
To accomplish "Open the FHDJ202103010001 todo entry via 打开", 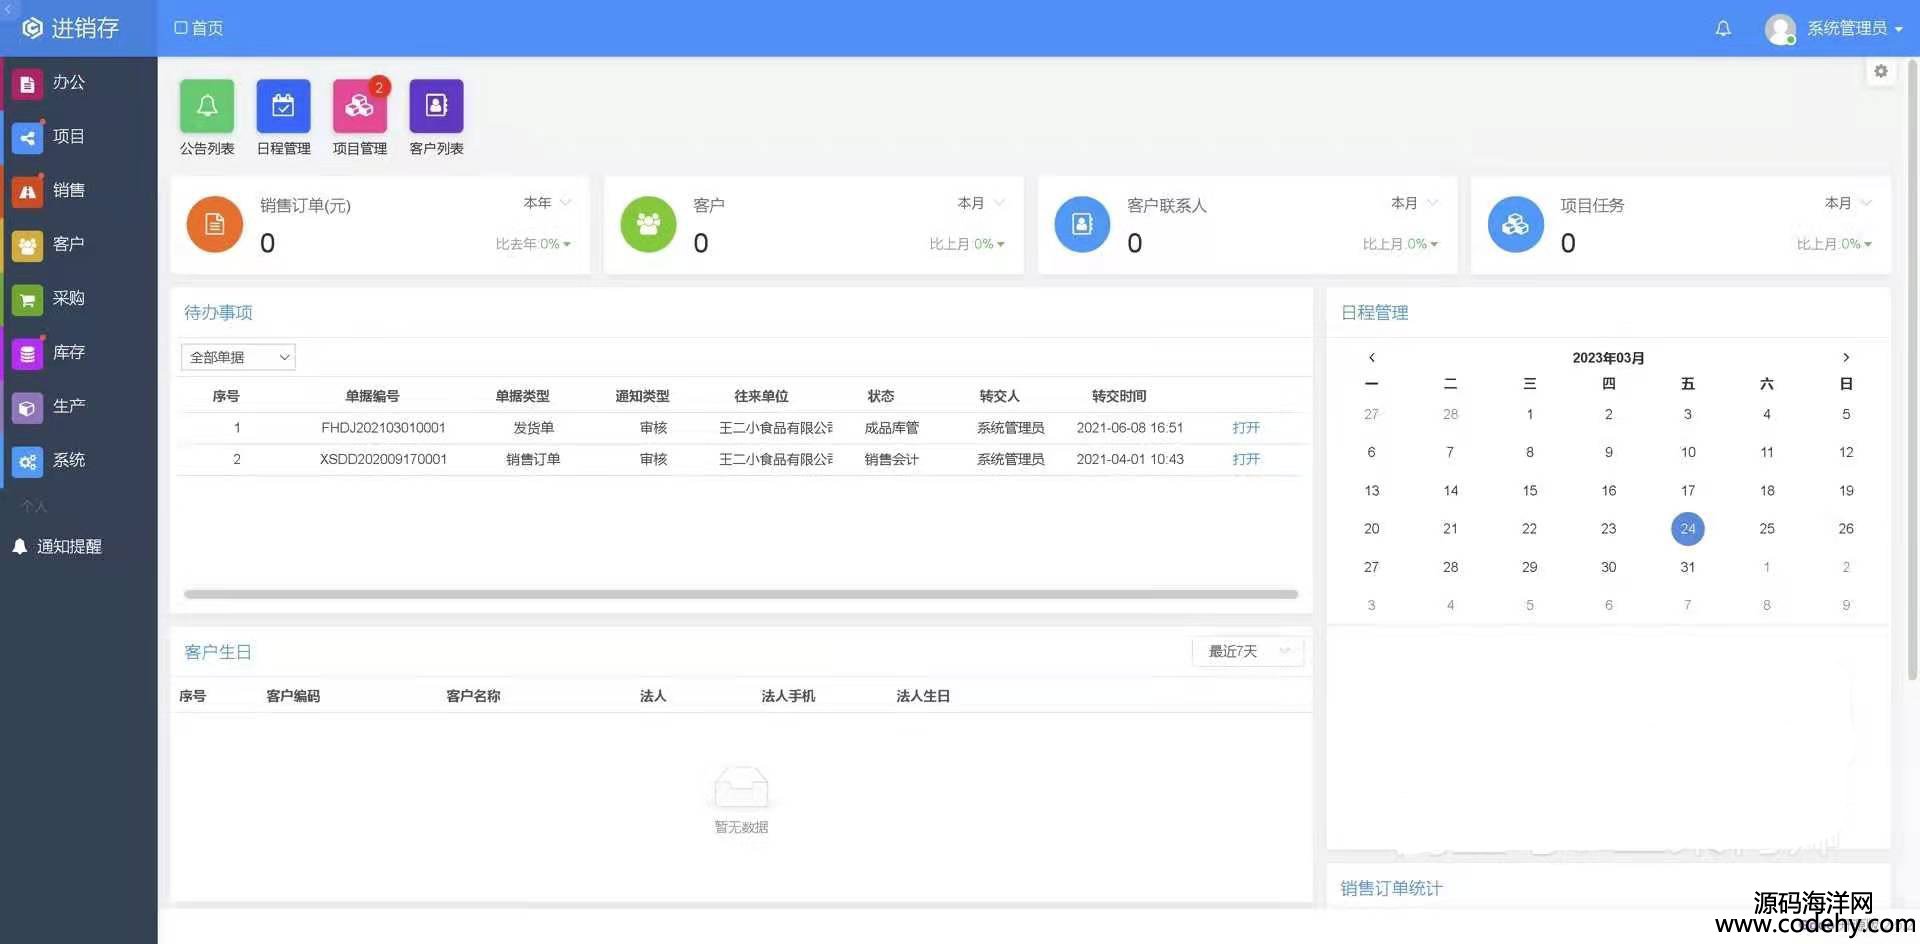I will tap(1246, 428).
